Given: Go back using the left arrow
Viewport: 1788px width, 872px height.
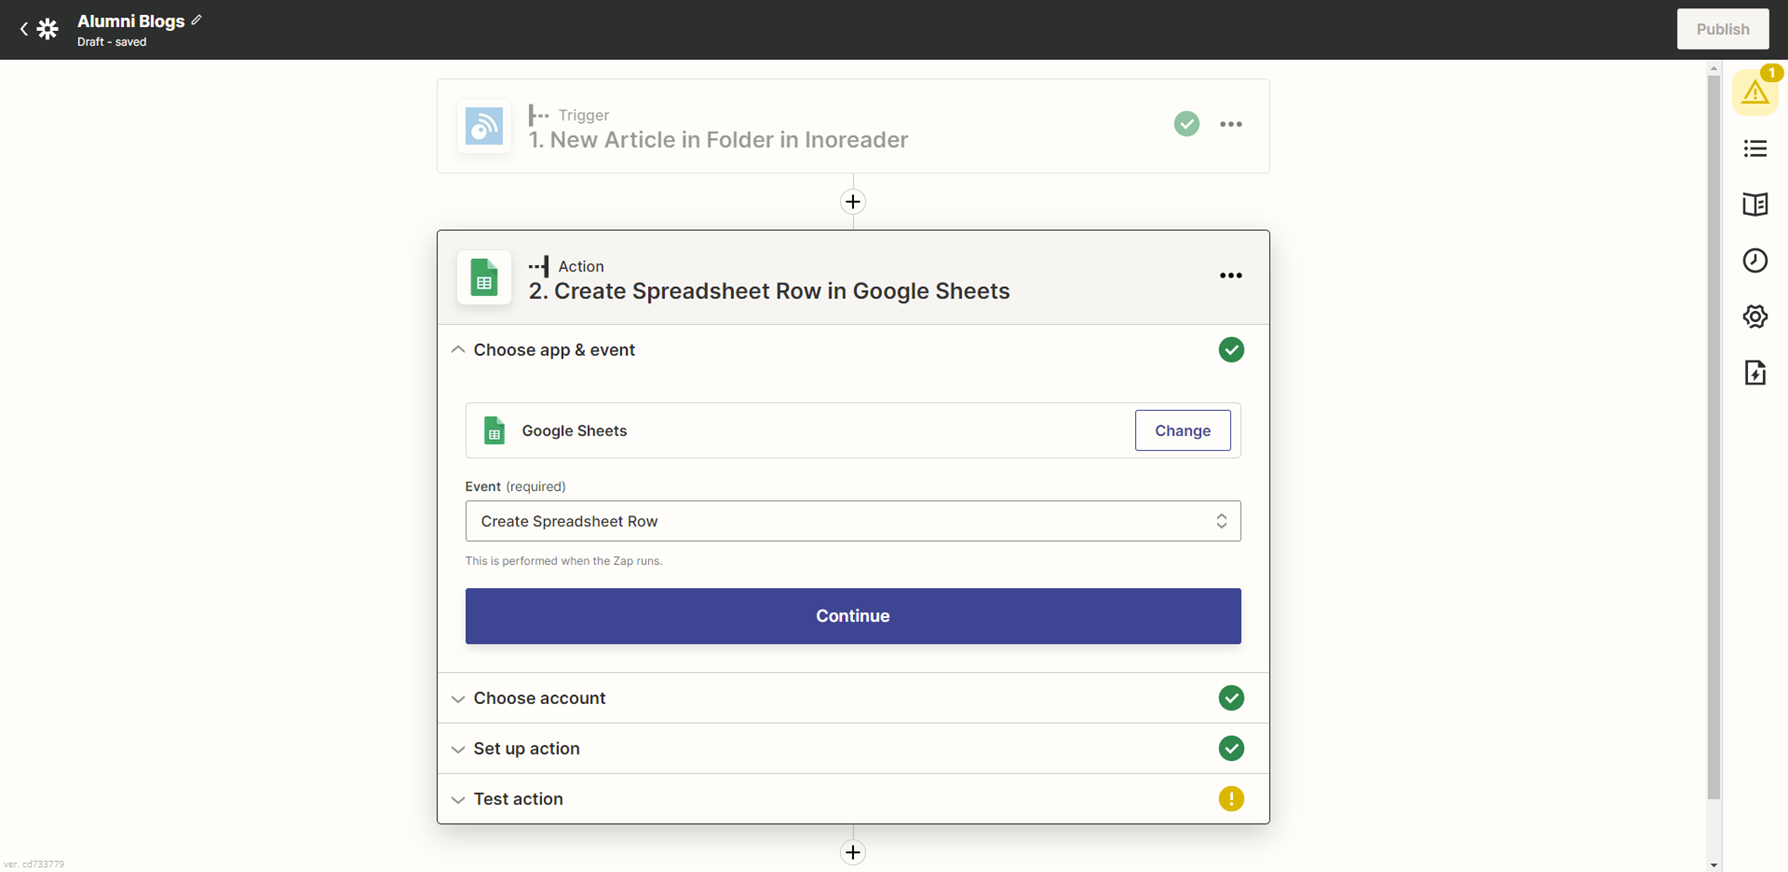Looking at the screenshot, I should (x=24, y=29).
